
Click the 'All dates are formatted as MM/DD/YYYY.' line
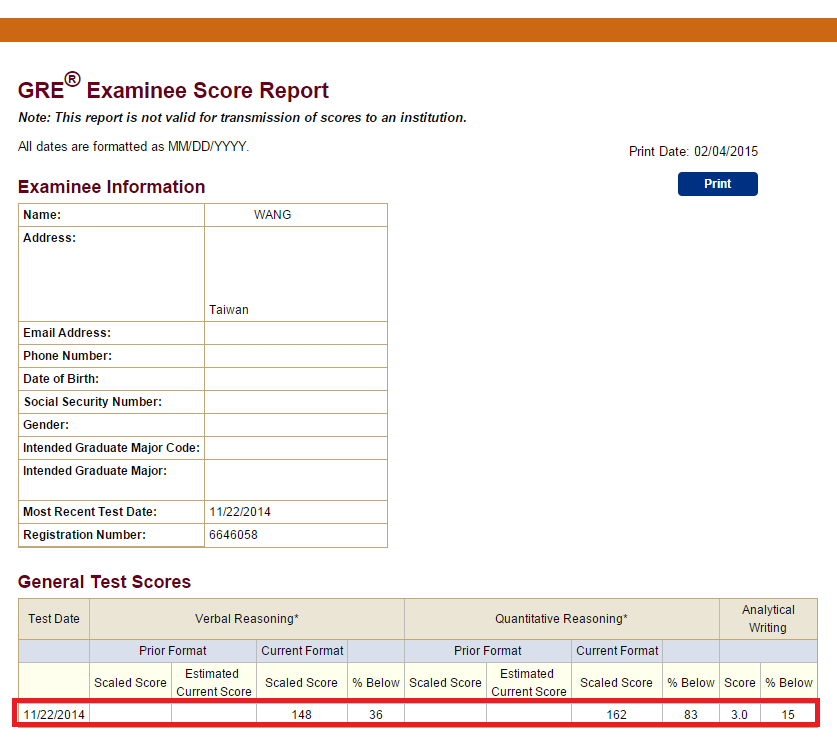133,146
